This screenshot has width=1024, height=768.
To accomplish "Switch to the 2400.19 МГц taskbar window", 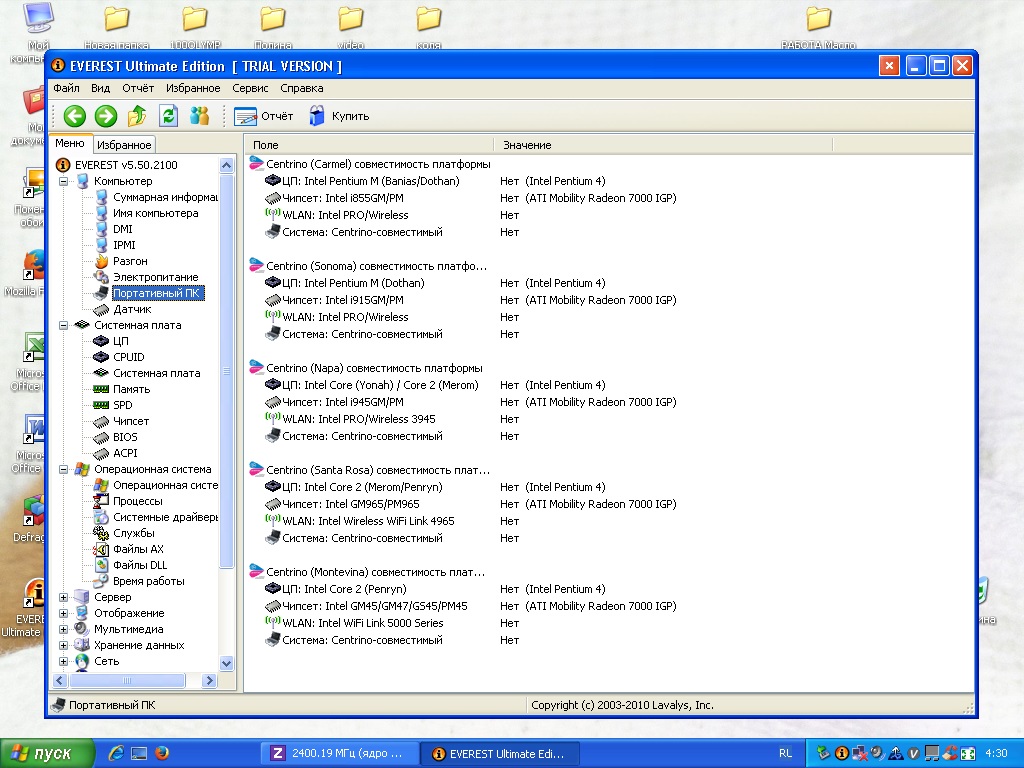I will [x=340, y=754].
